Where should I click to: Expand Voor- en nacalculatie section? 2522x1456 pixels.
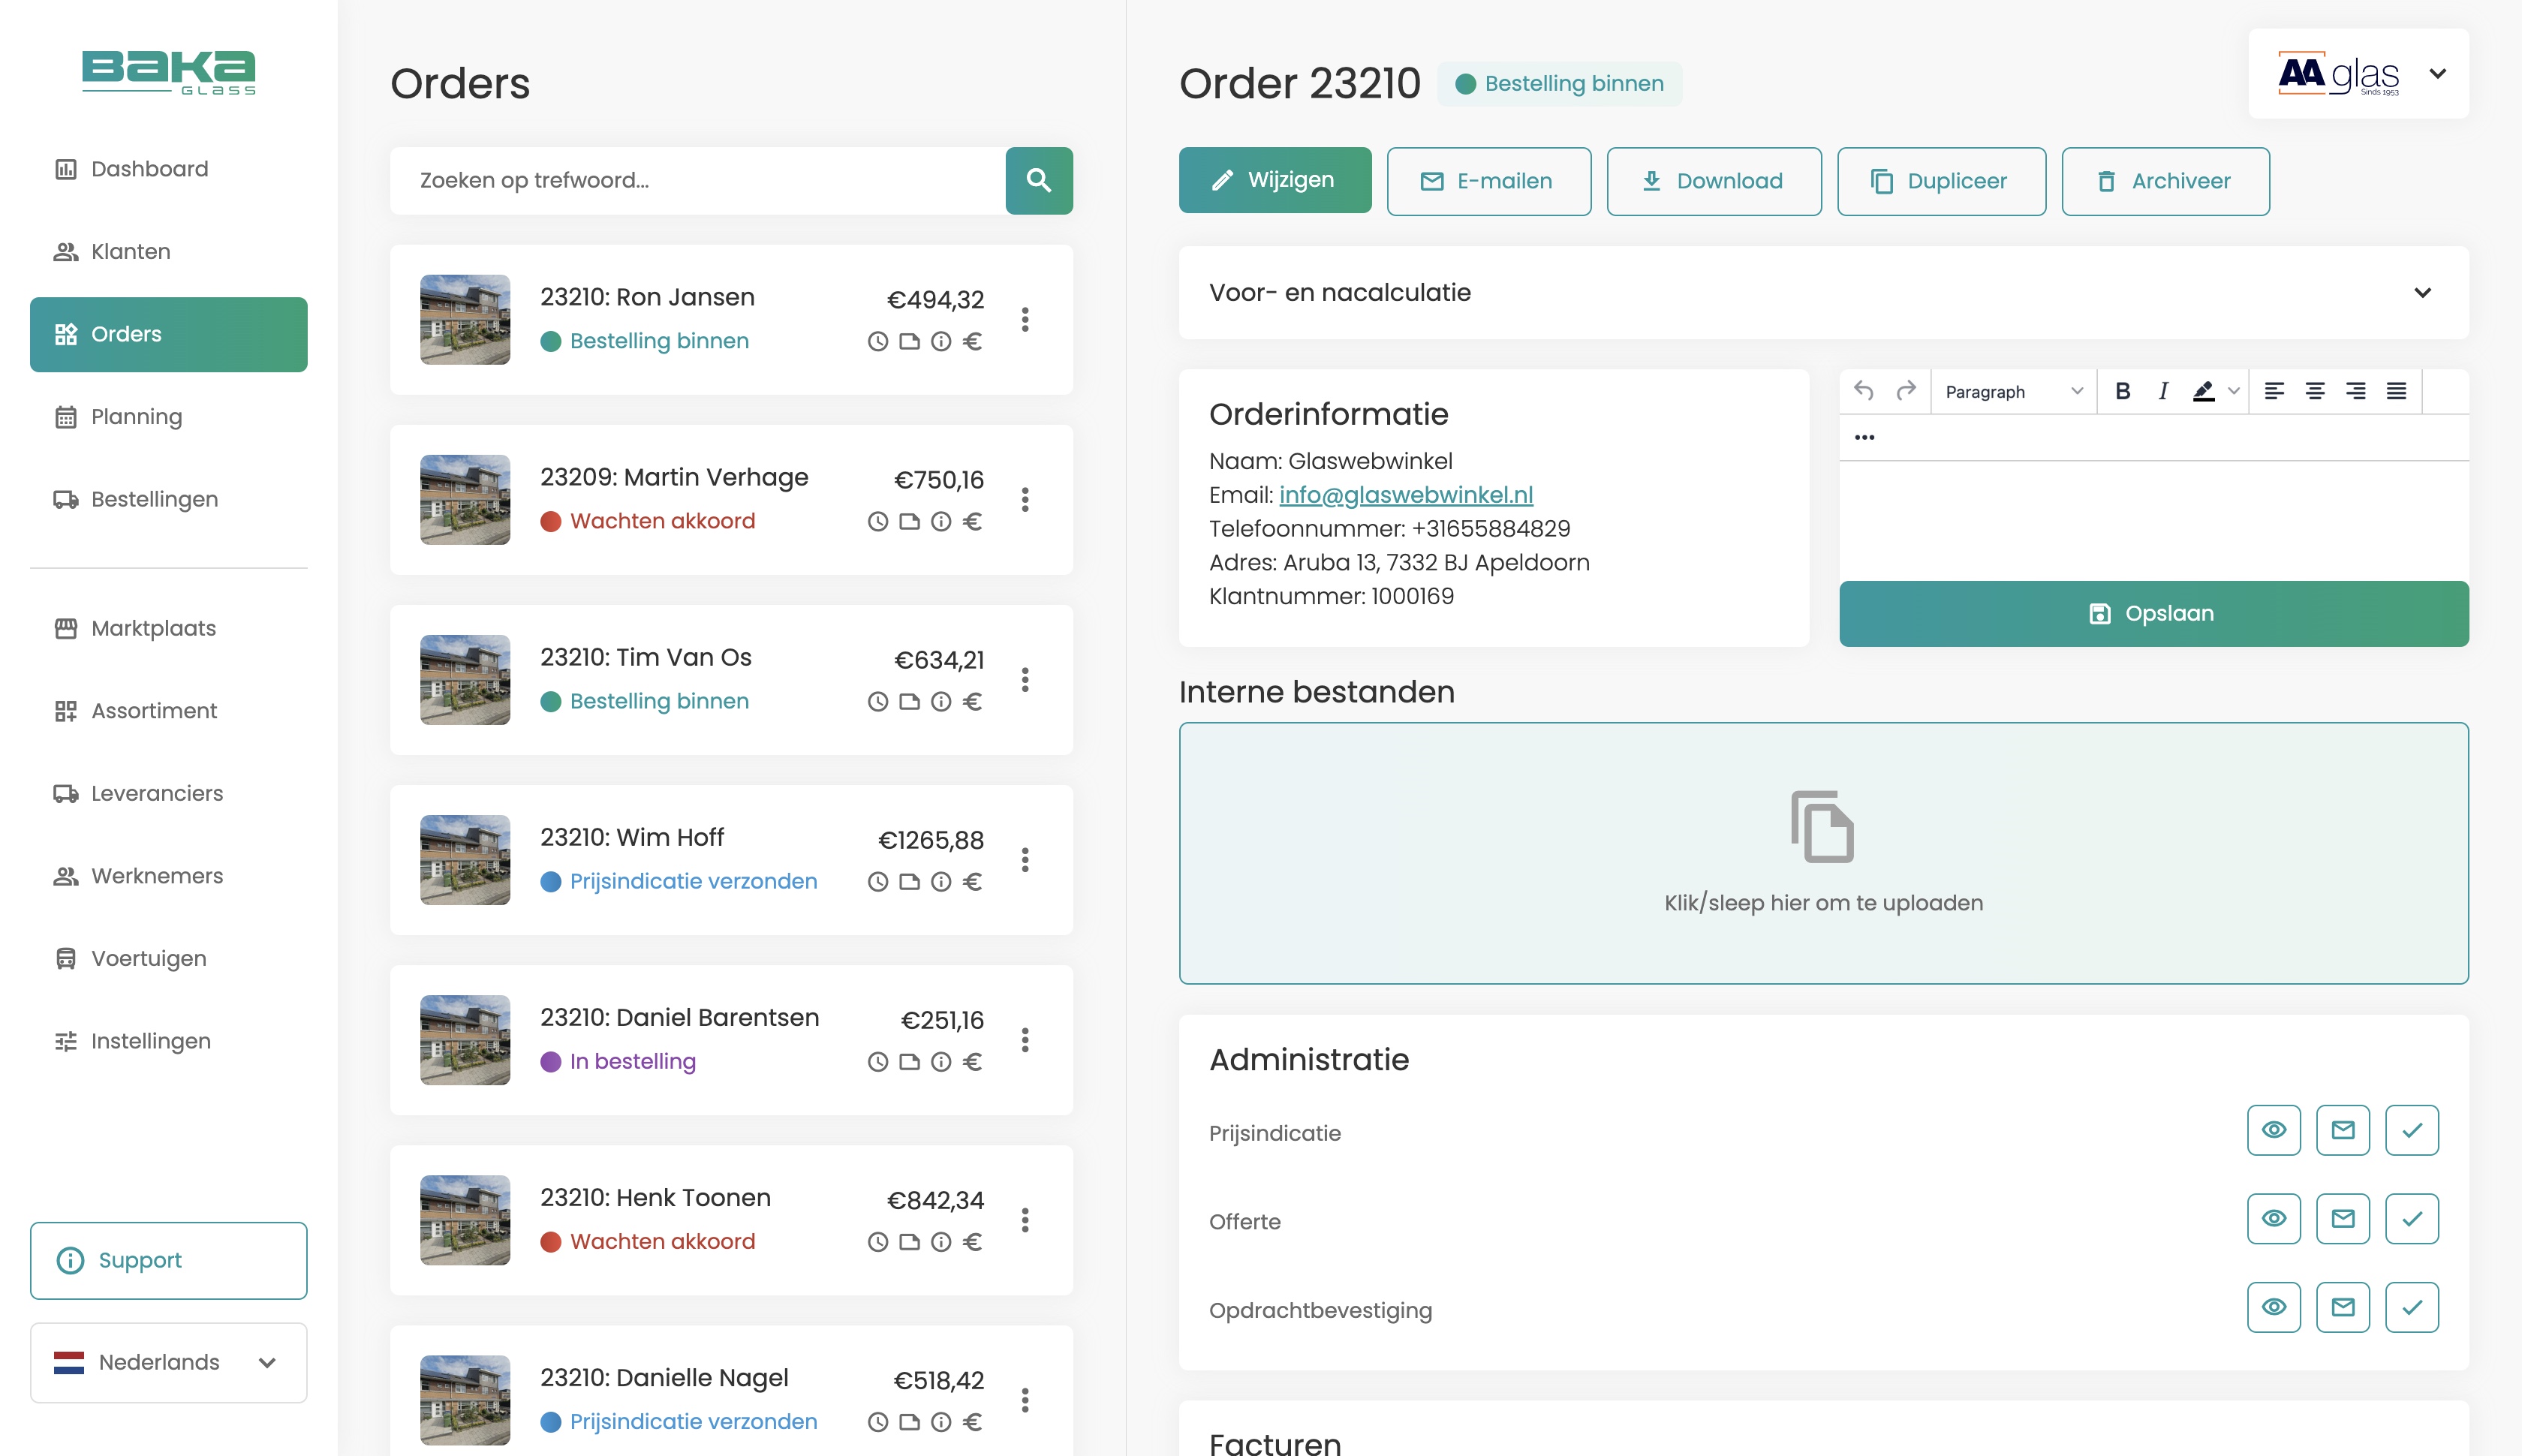tap(2421, 293)
